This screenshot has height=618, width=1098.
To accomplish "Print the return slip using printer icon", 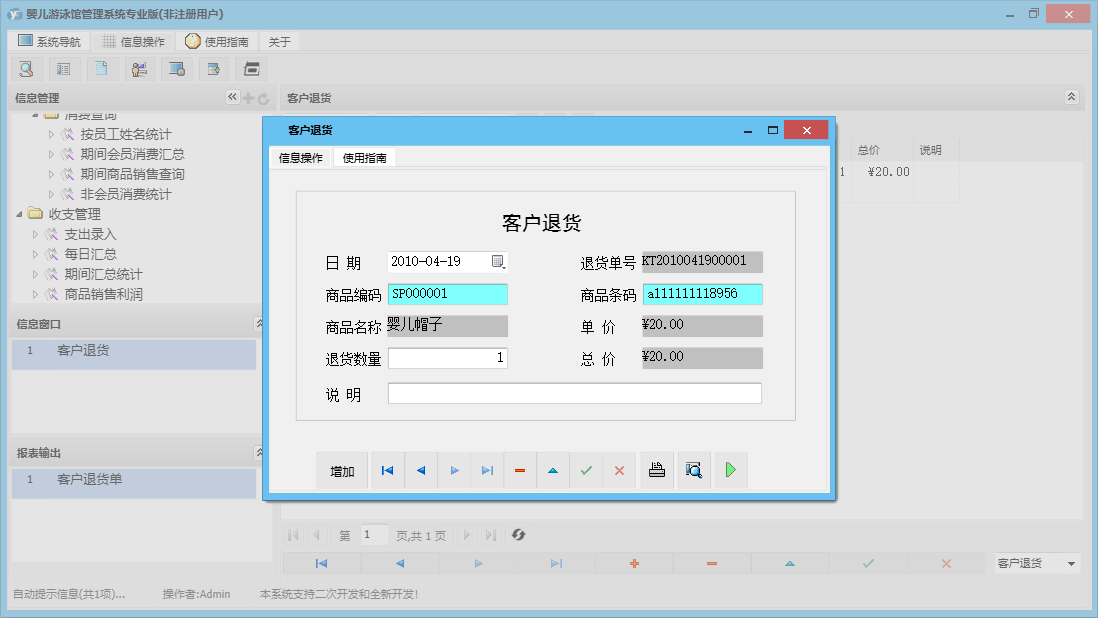I will [657, 470].
